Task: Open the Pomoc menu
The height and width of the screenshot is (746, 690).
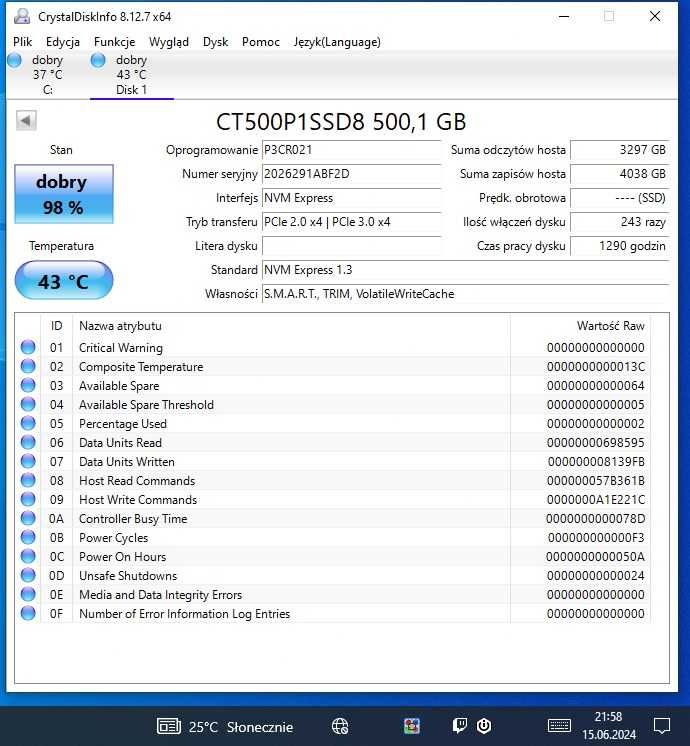Action: pos(261,42)
